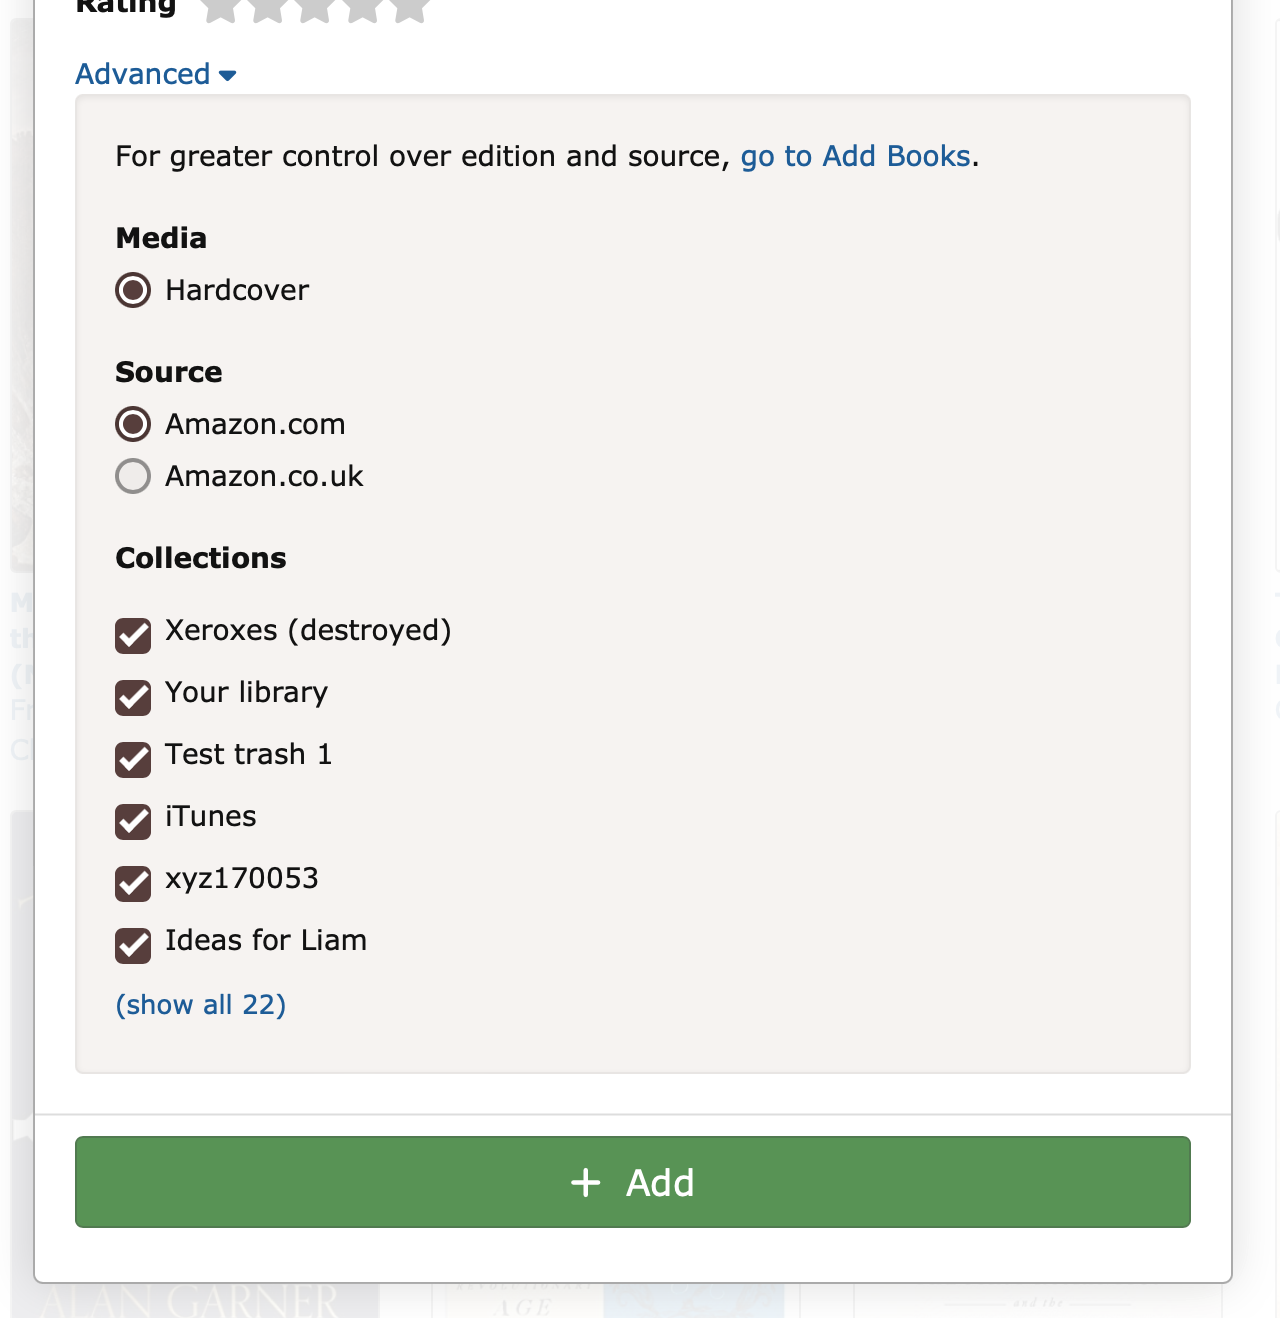Click the first star in the Rating row
The height and width of the screenshot is (1318, 1280).
point(218,10)
